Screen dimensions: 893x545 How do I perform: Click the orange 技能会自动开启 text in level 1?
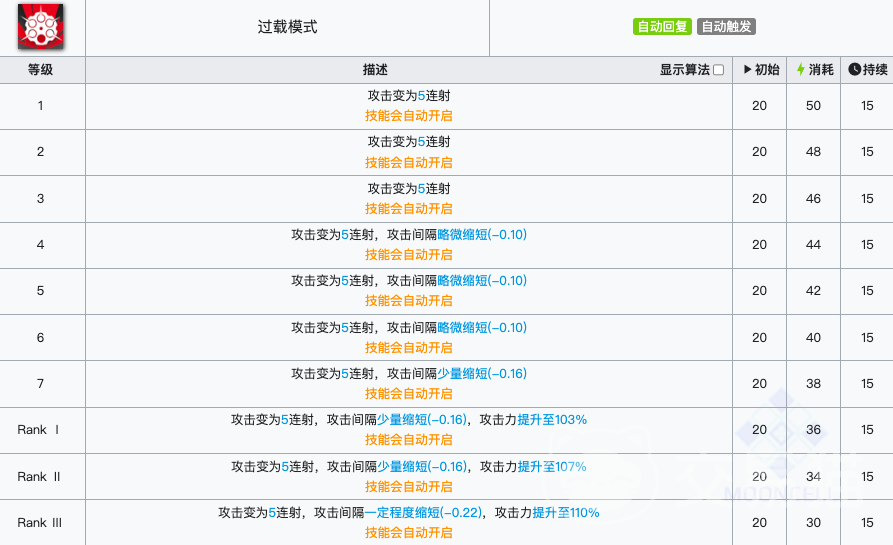pos(408,116)
